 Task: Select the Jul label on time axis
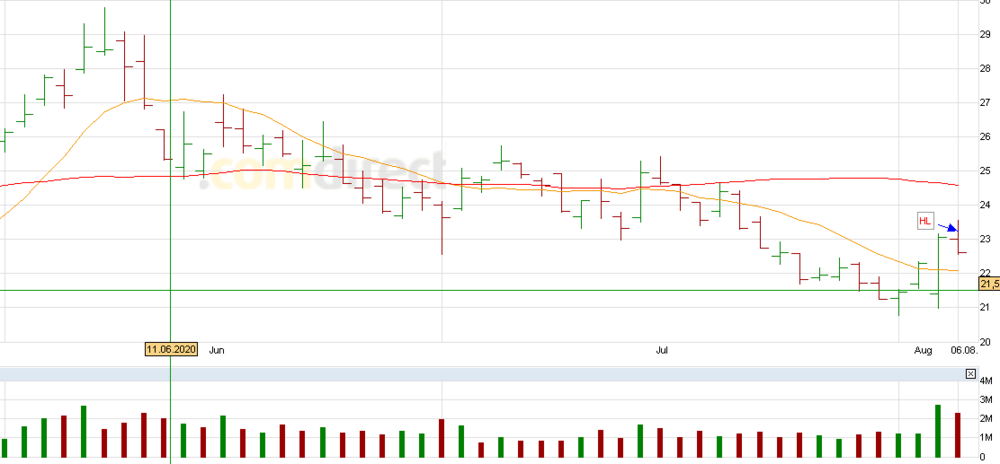[661, 350]
